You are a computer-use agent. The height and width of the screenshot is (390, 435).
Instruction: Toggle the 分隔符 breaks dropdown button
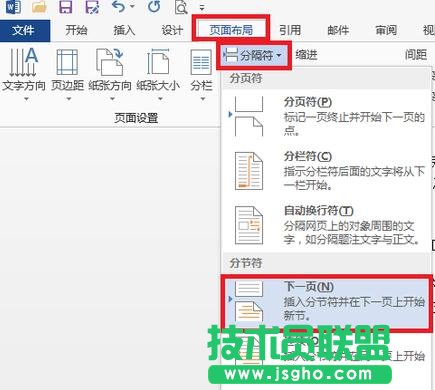click(x=254, y=55)
